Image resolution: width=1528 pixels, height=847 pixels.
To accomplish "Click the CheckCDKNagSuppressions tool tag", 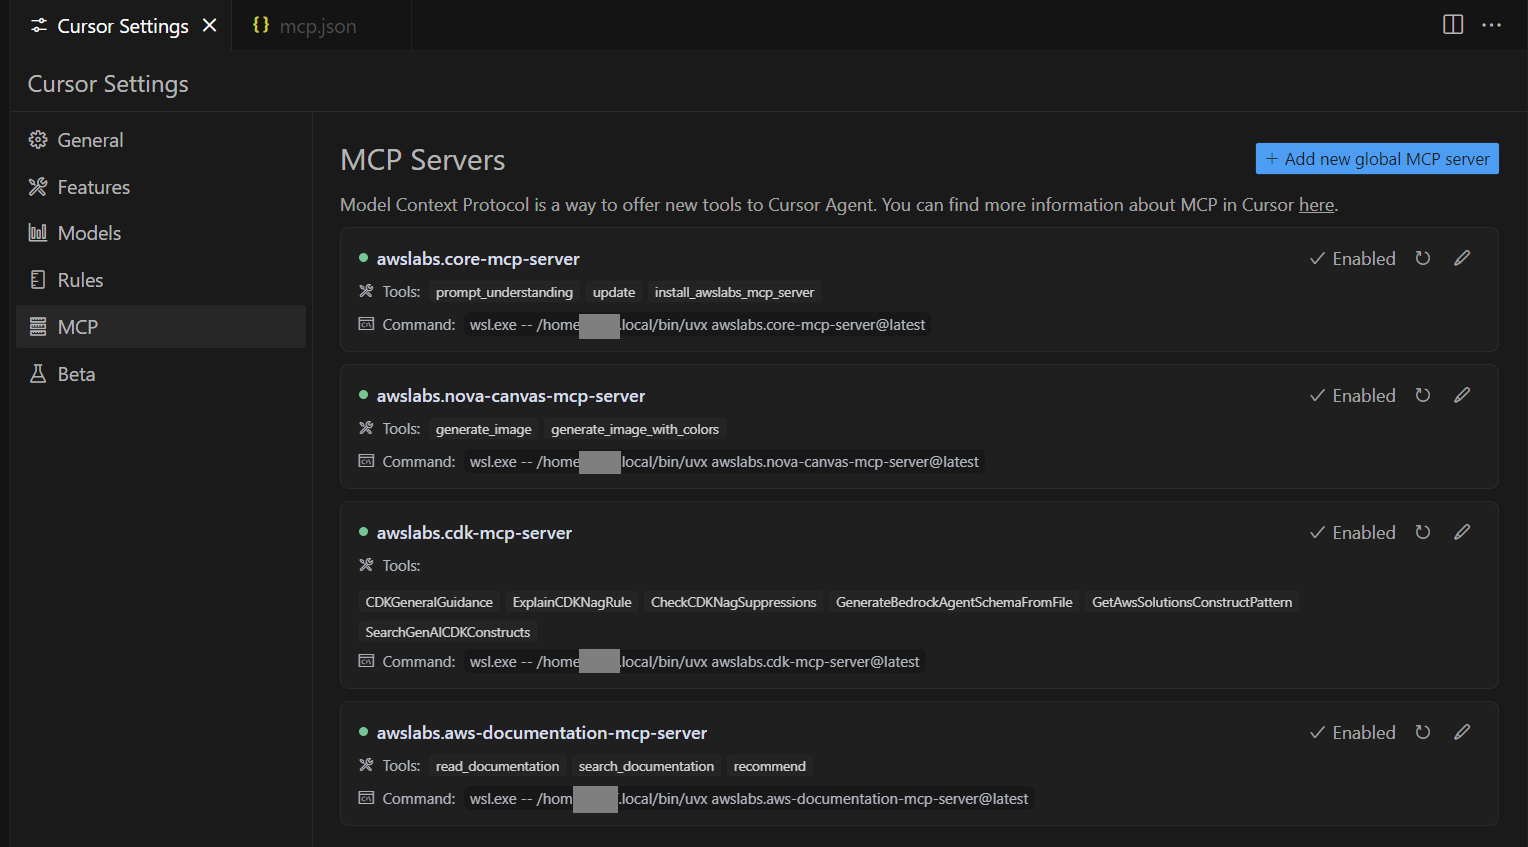I will point(734,602).
